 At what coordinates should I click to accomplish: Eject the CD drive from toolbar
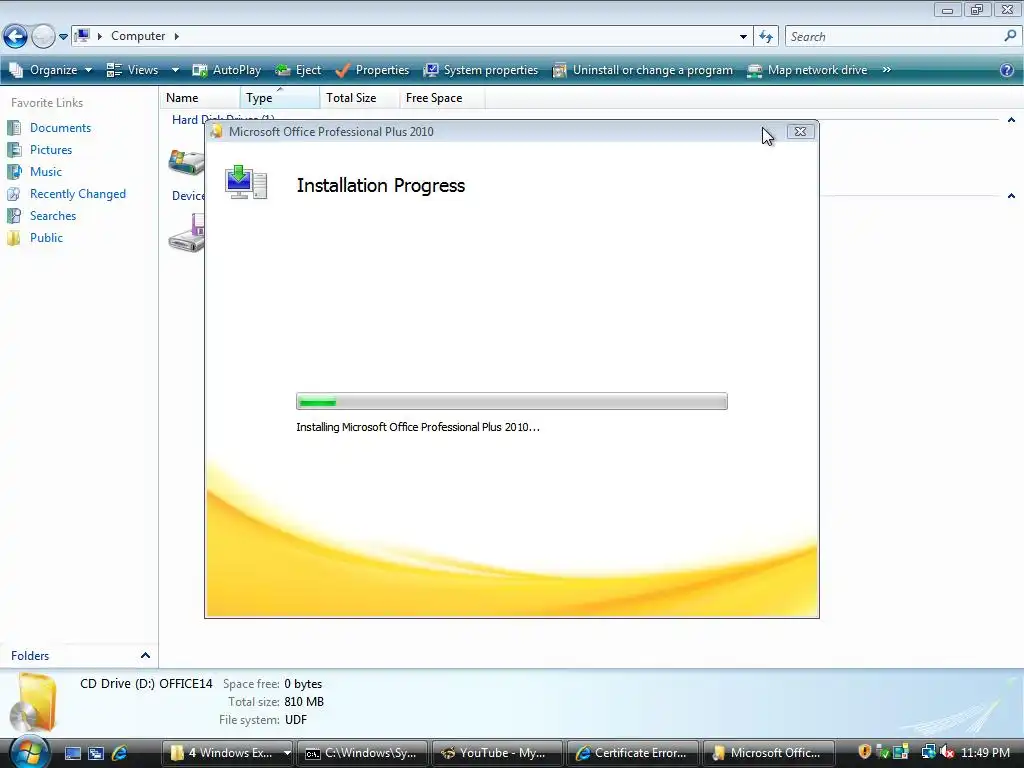298,70
